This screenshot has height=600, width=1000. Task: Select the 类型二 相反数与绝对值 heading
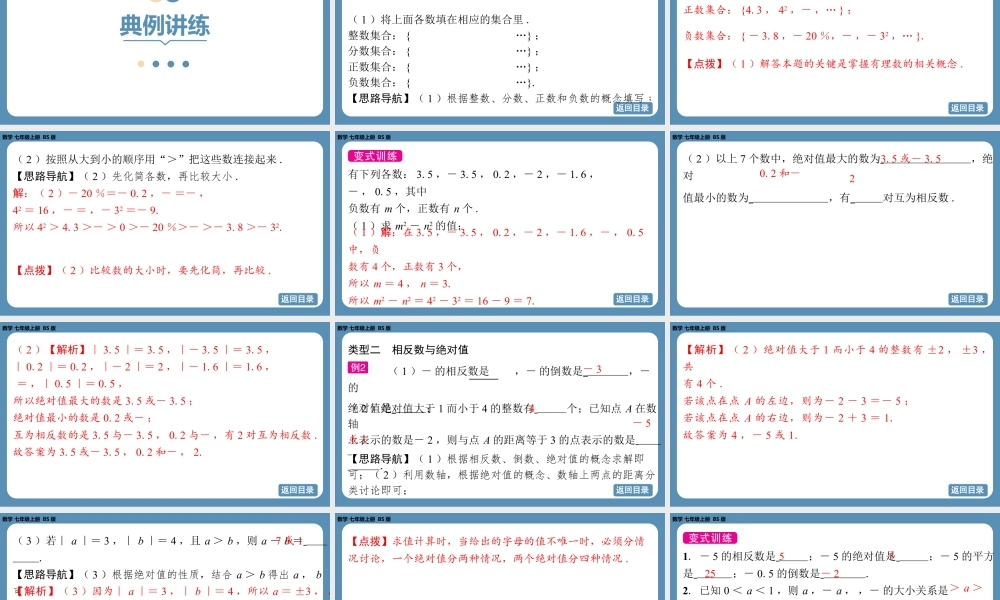408,349
